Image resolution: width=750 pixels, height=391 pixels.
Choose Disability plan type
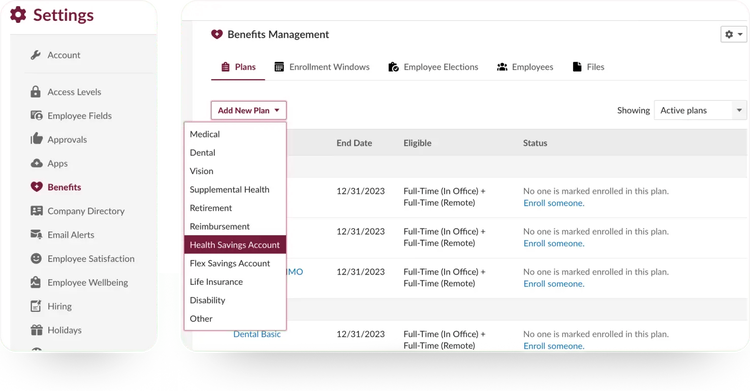point(235,300)
